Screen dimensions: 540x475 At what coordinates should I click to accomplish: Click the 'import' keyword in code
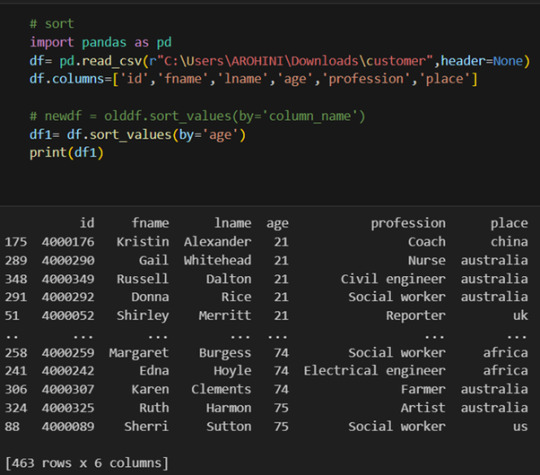point(52,42)
